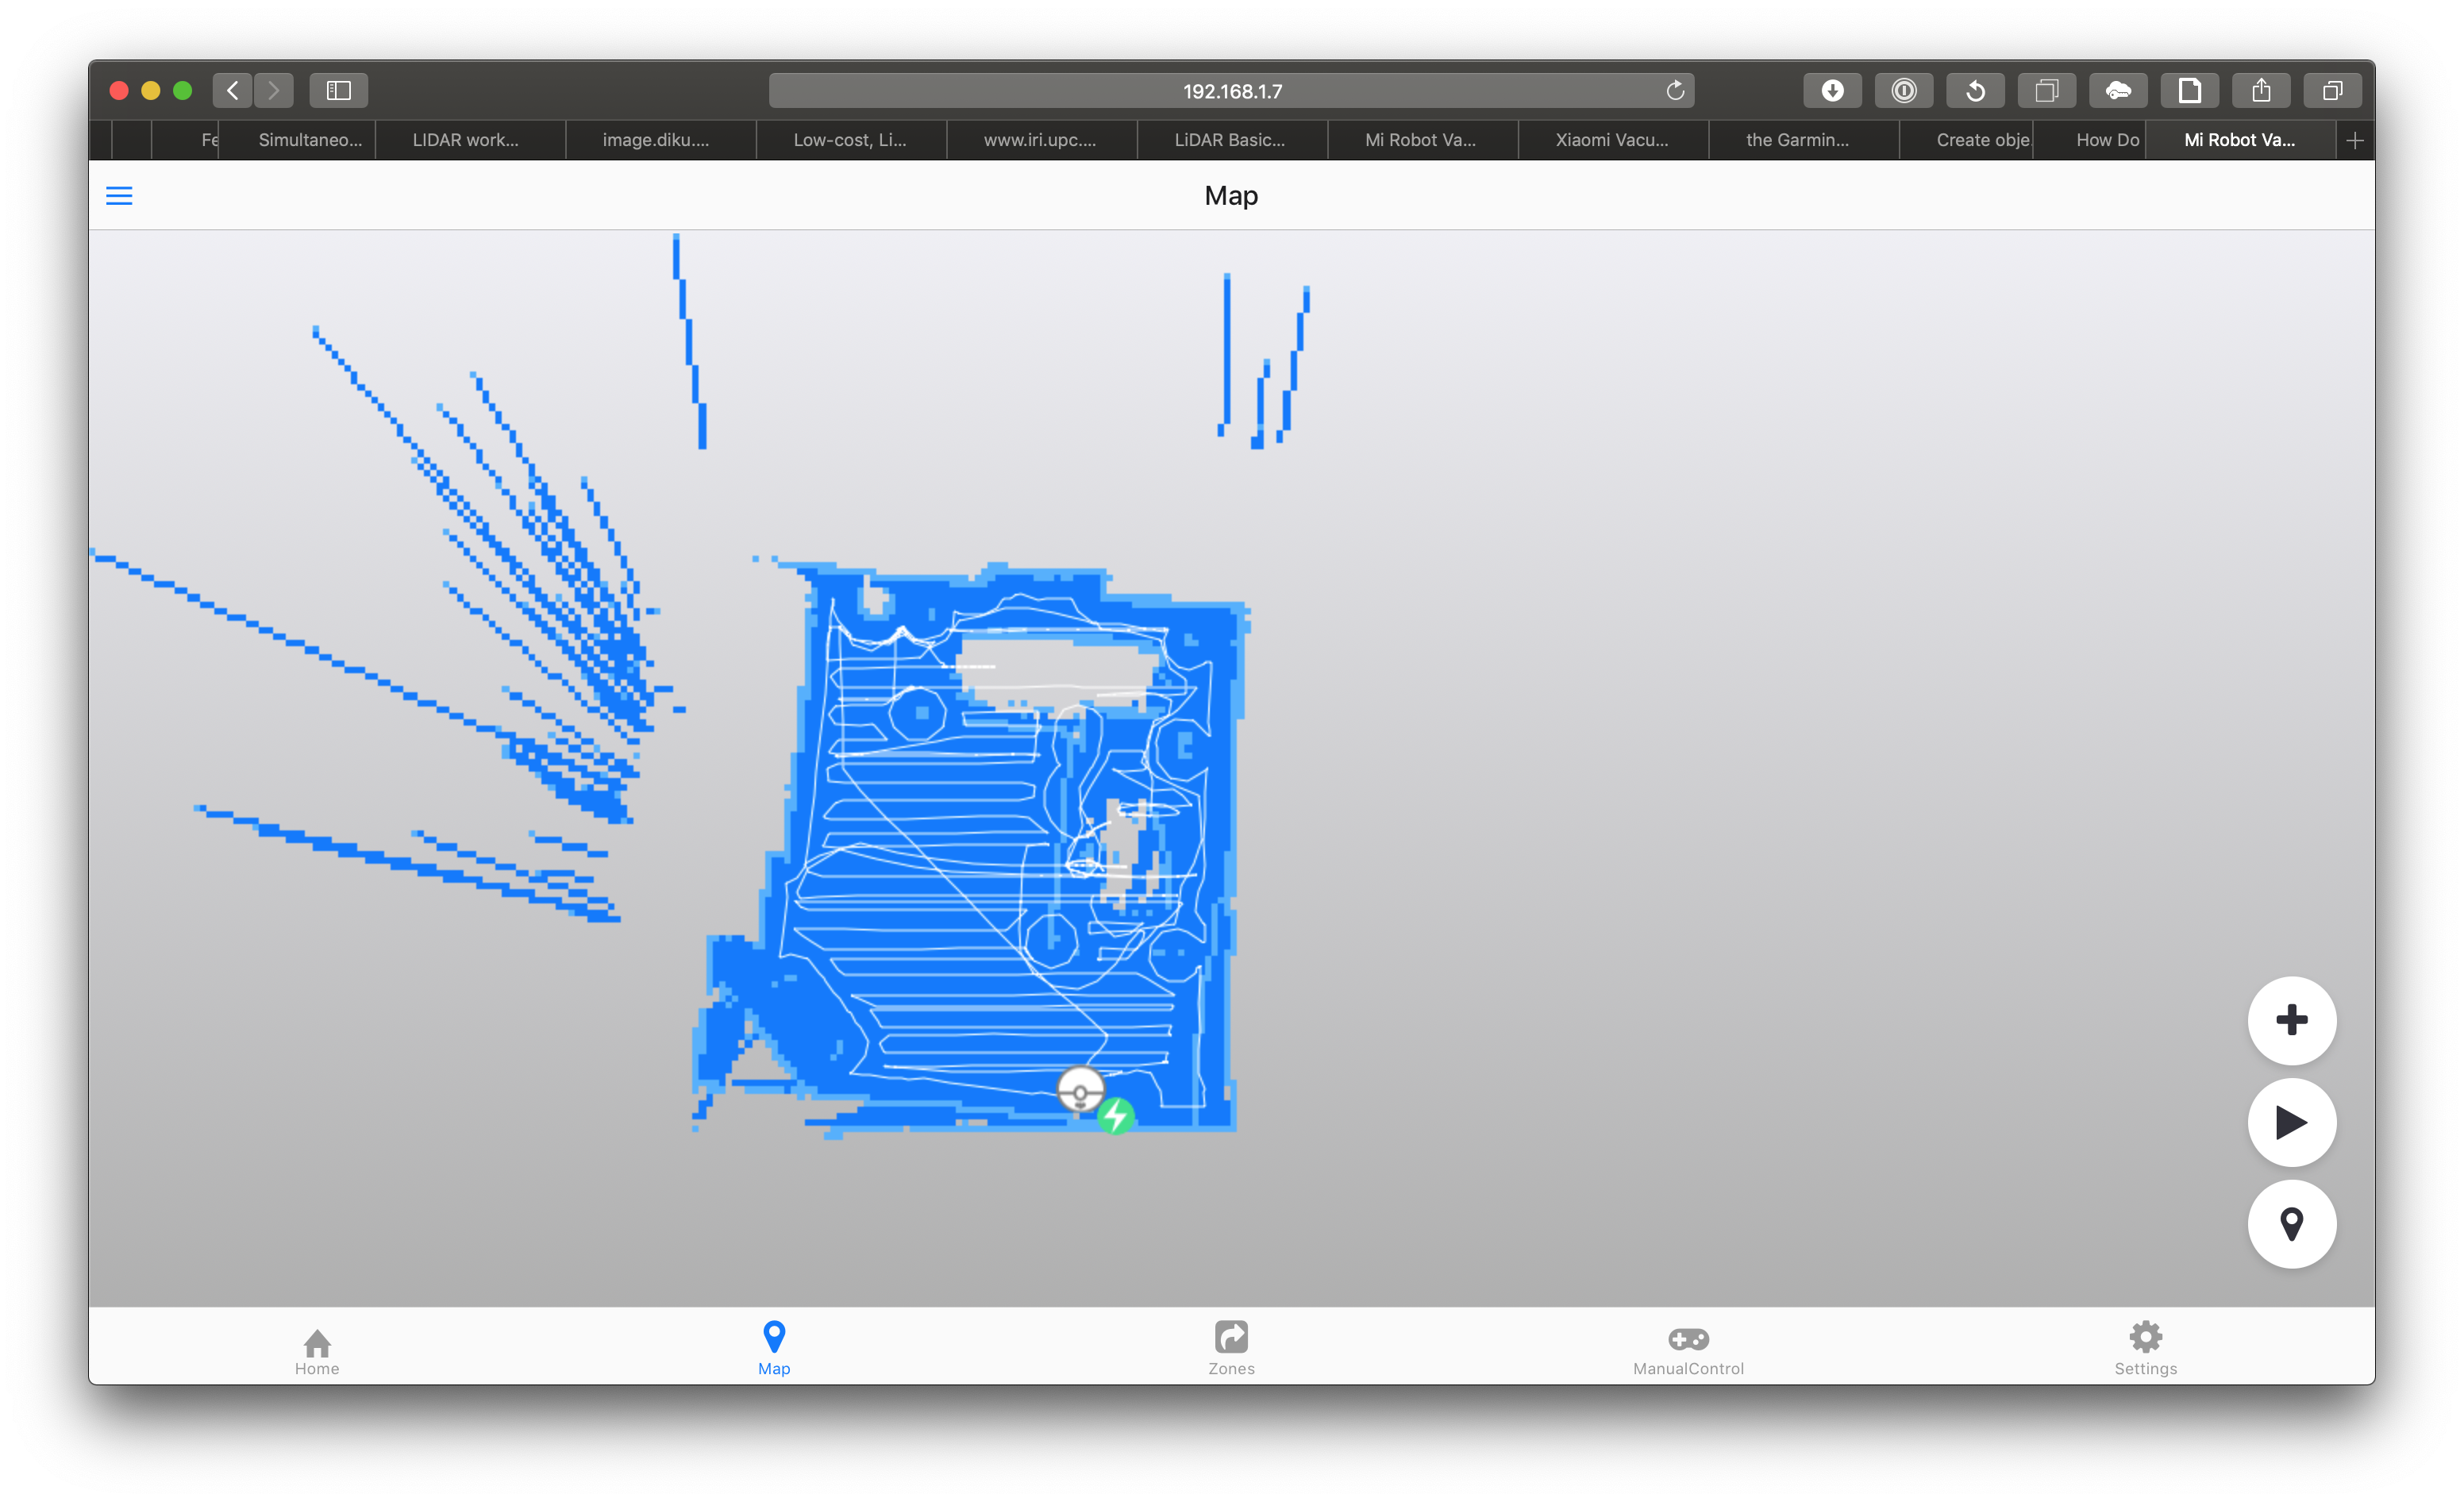The image size is (2464, 1502).
Task: Click the green charging dock icon
Action: point(1116,1115)
